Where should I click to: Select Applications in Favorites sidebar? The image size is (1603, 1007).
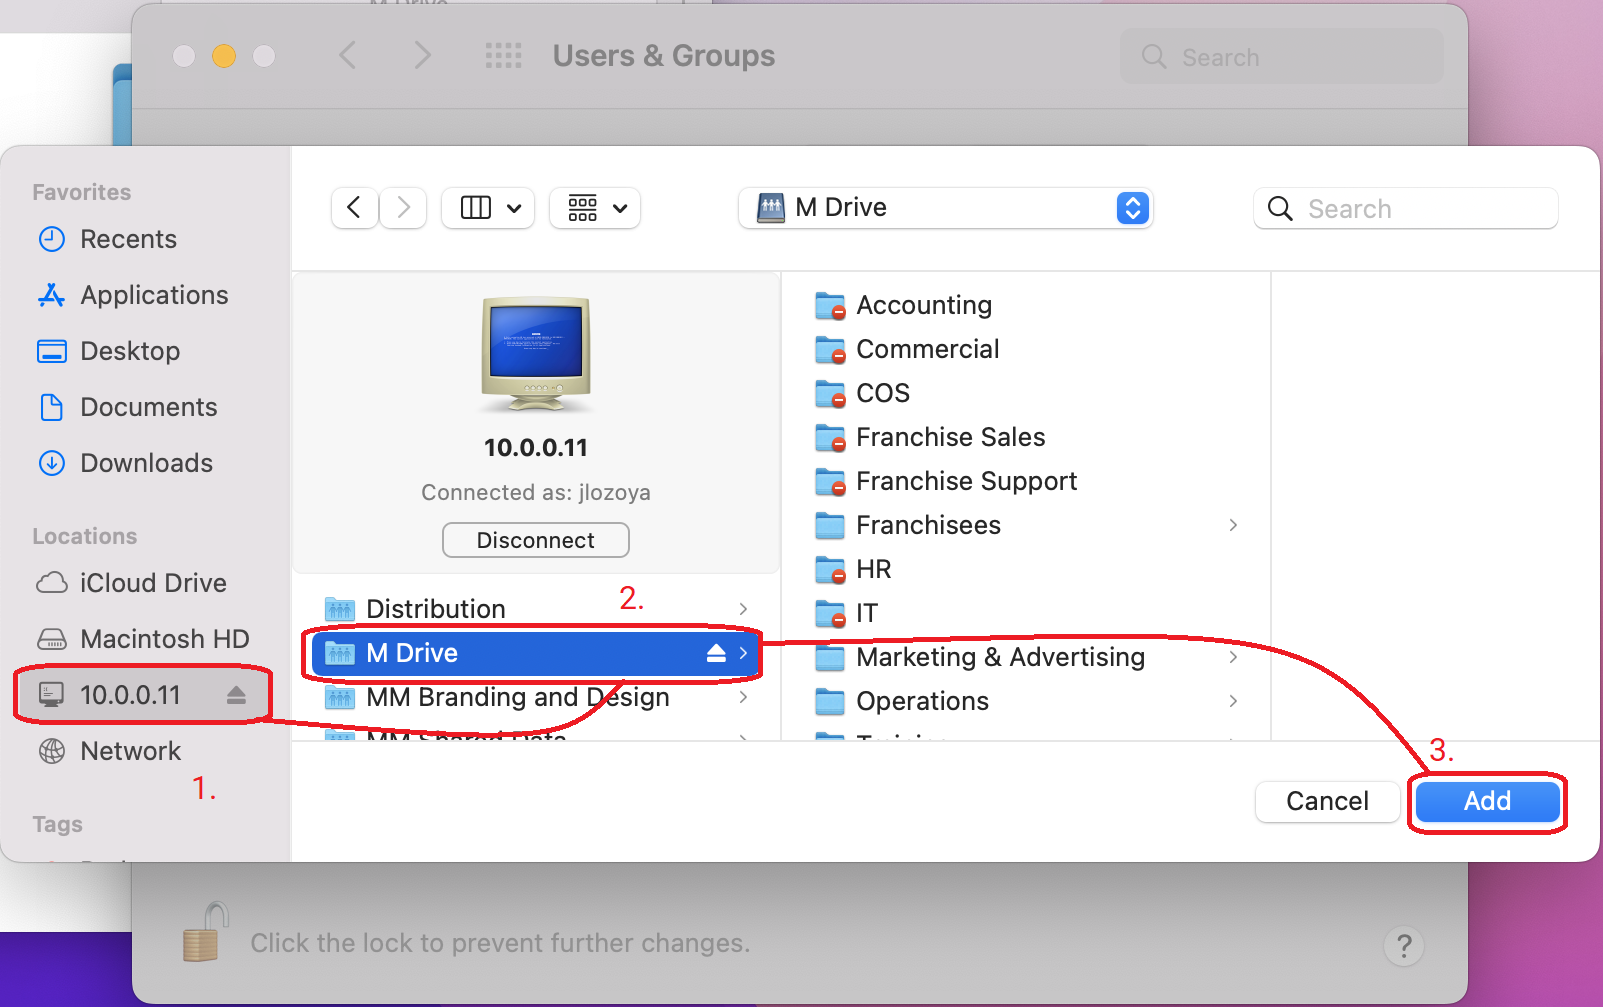(154, 295)
